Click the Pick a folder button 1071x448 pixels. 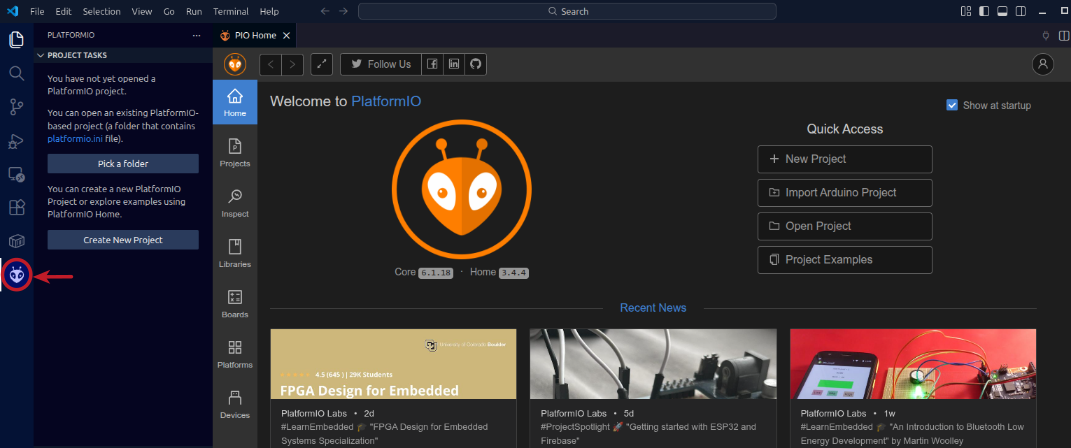click(x=123, y=163)
